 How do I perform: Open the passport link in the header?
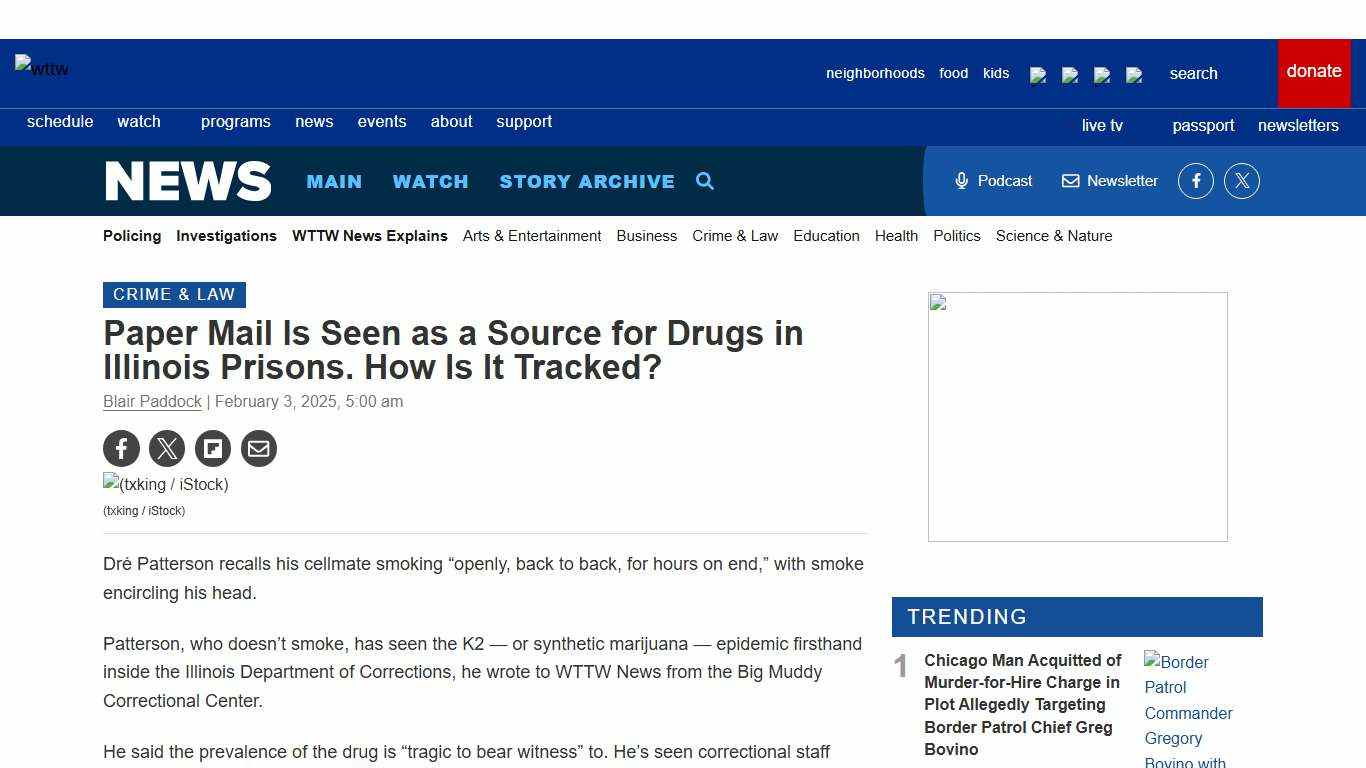1203,125
